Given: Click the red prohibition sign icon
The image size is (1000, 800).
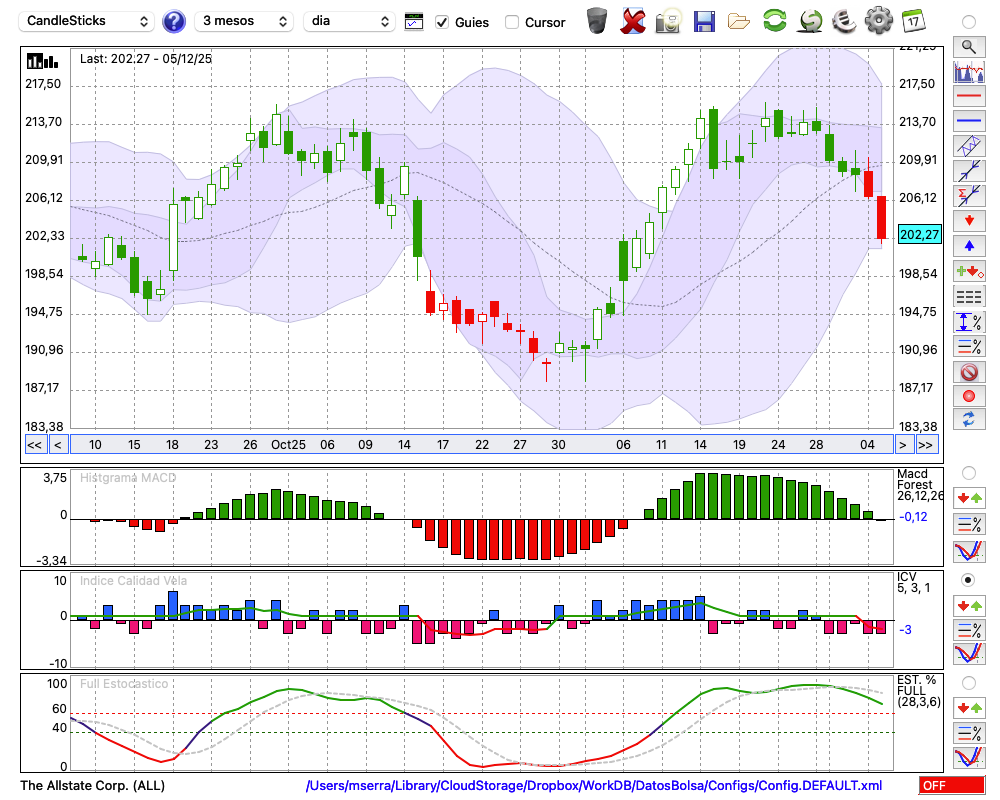Looking at the screenshot, I should (969, 371).
